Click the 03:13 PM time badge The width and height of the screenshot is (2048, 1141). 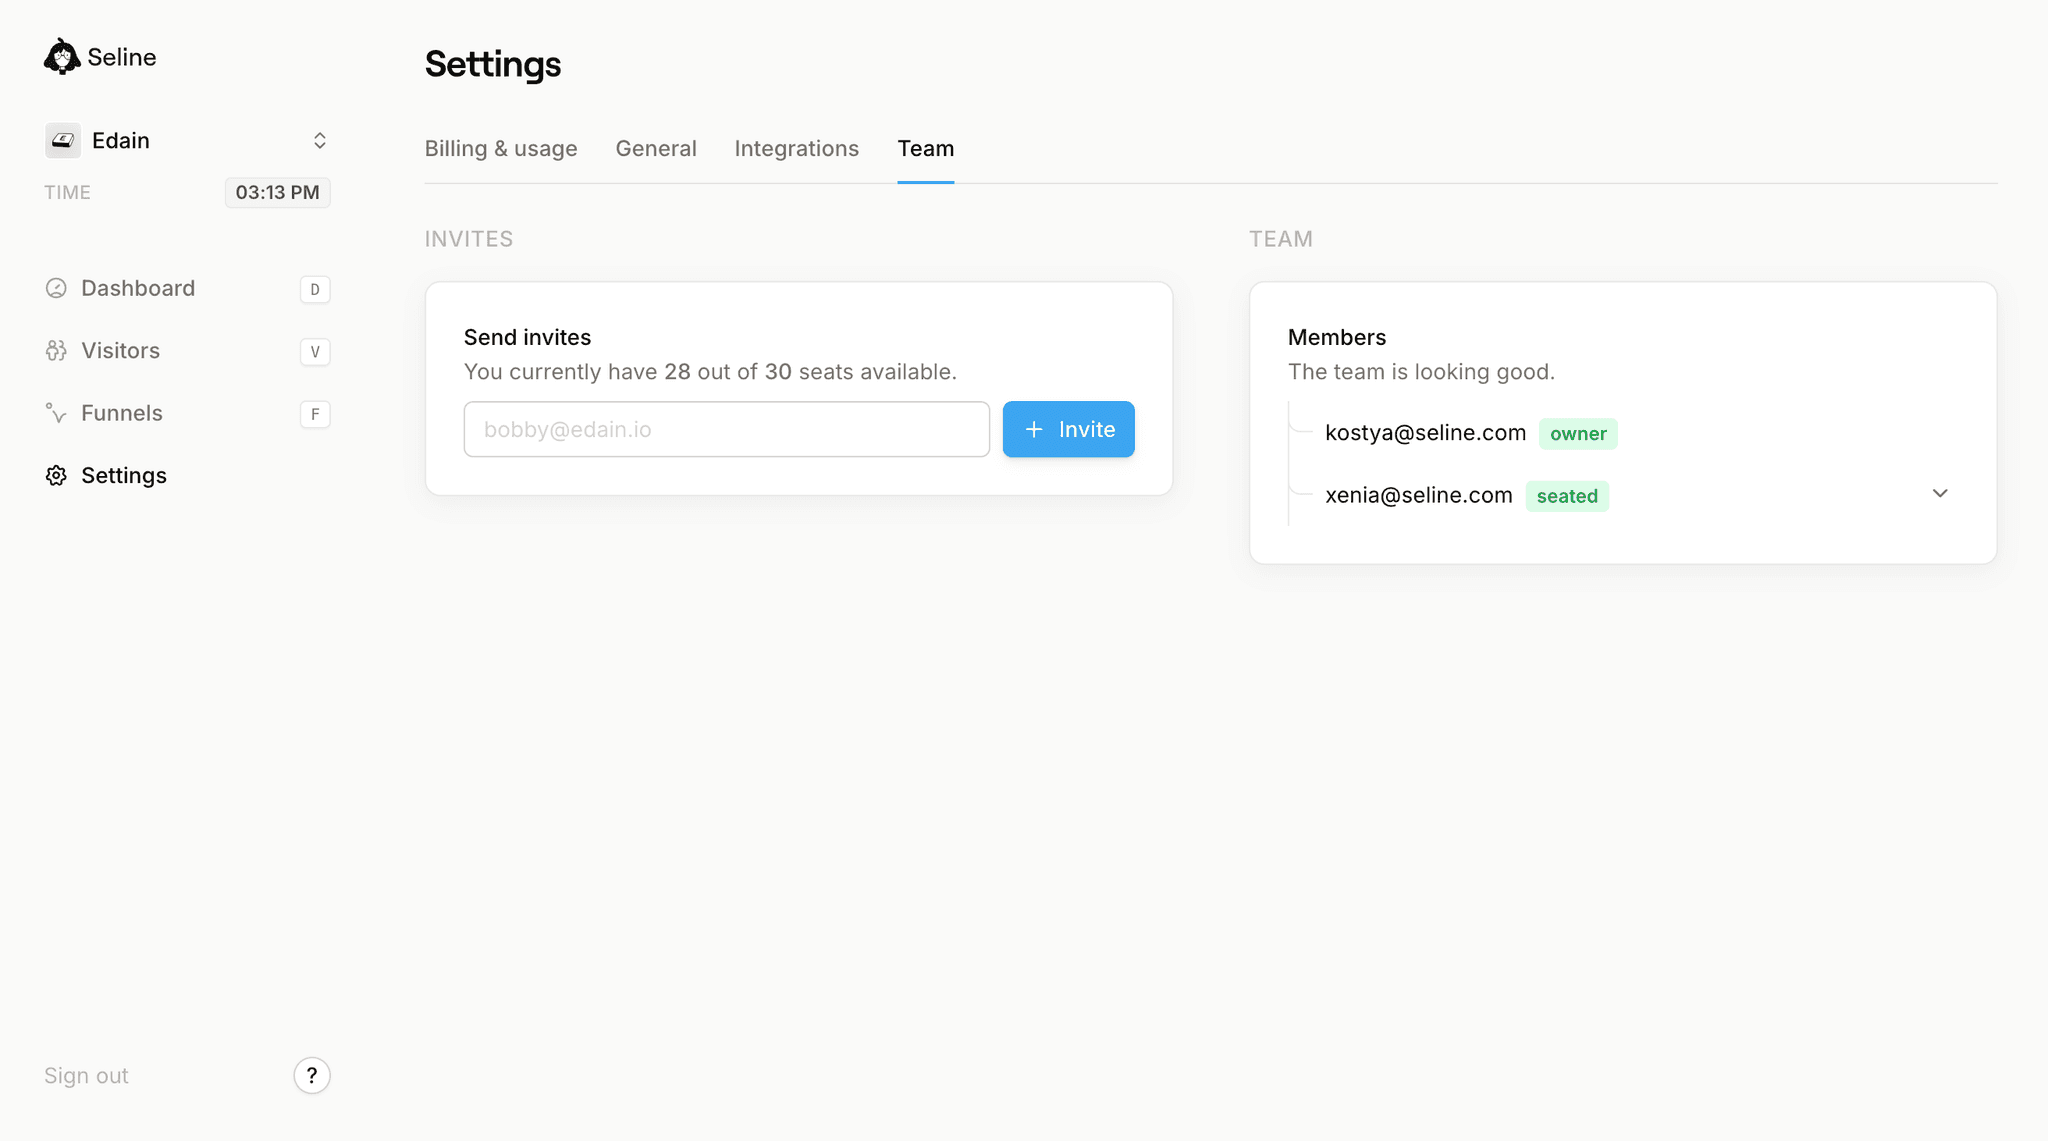click(x=277, y=192)
